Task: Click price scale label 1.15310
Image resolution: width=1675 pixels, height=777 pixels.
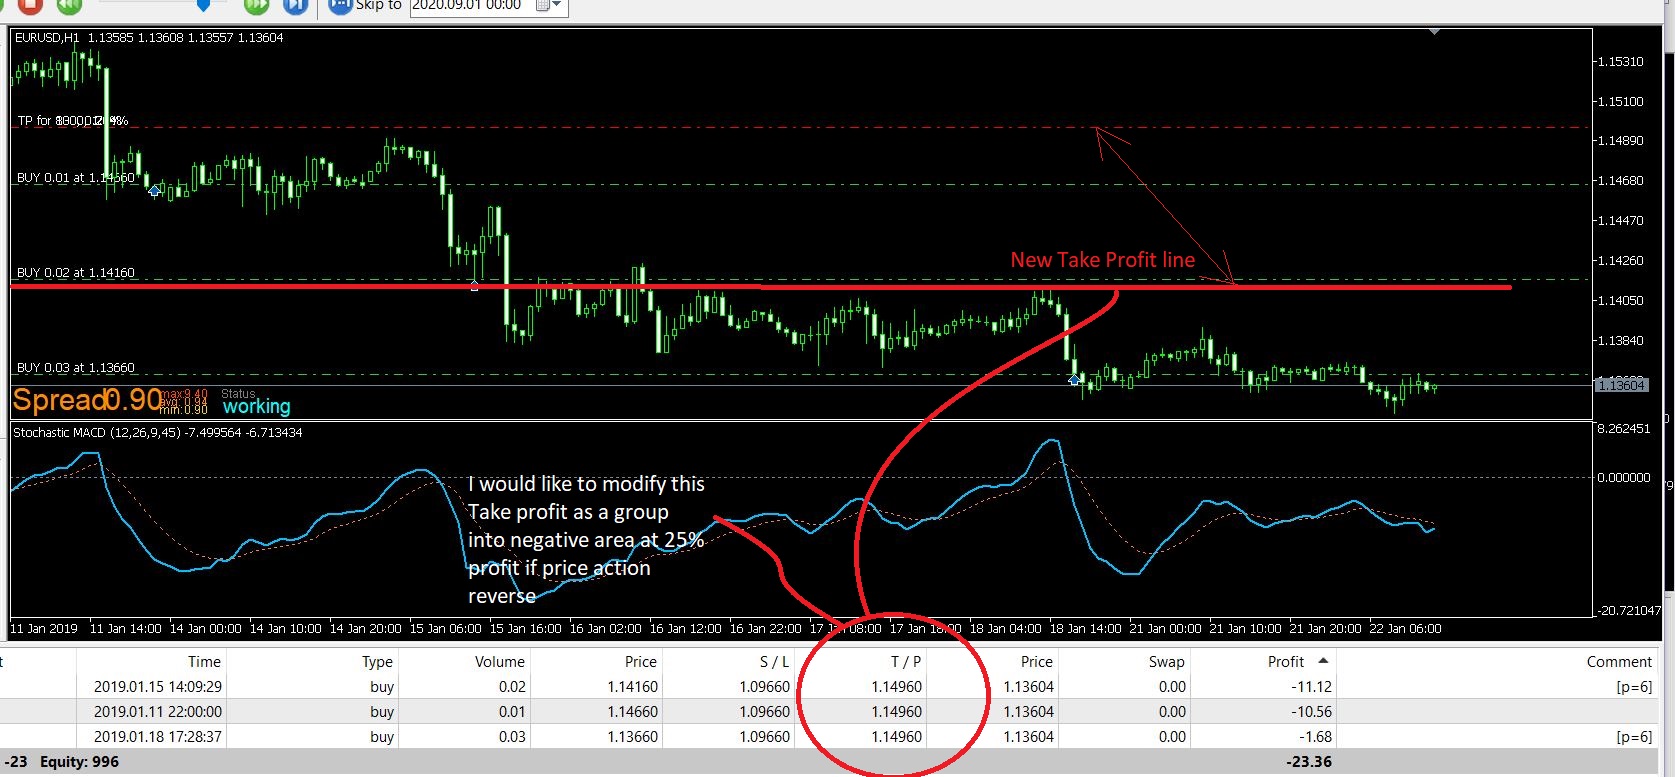Action: 1620,62
